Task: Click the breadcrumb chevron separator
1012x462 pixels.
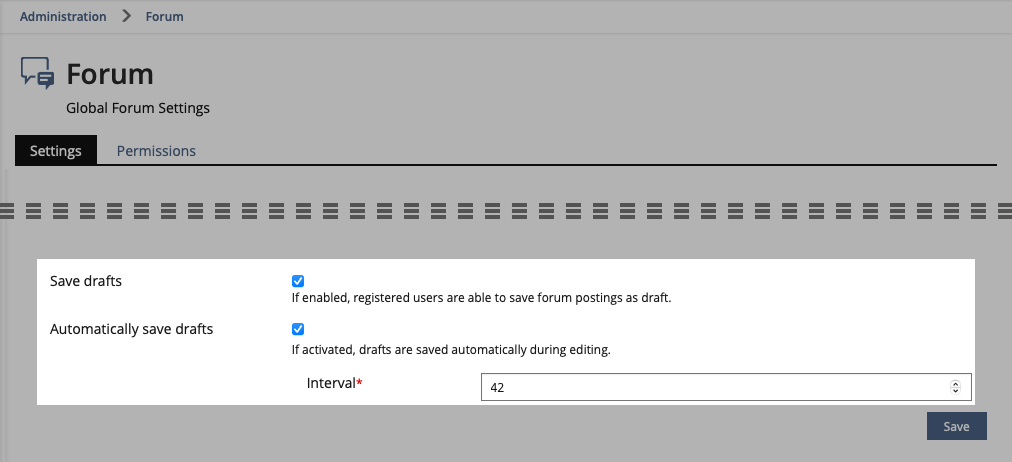Action: click(126, 16)
